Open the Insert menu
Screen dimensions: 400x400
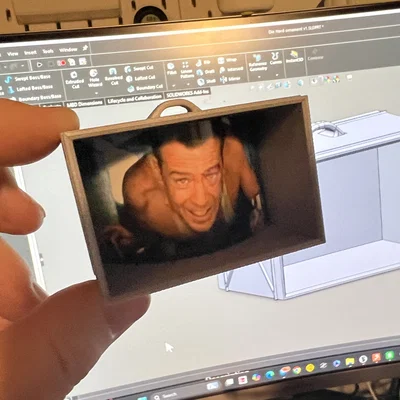click(30, 52)
